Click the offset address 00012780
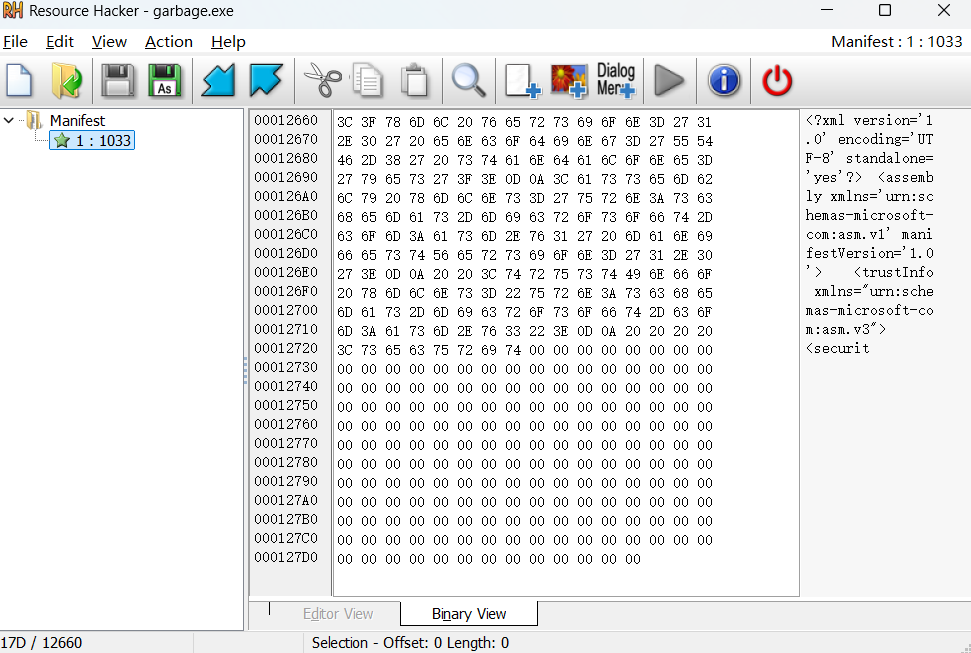 tap(286, 462)
